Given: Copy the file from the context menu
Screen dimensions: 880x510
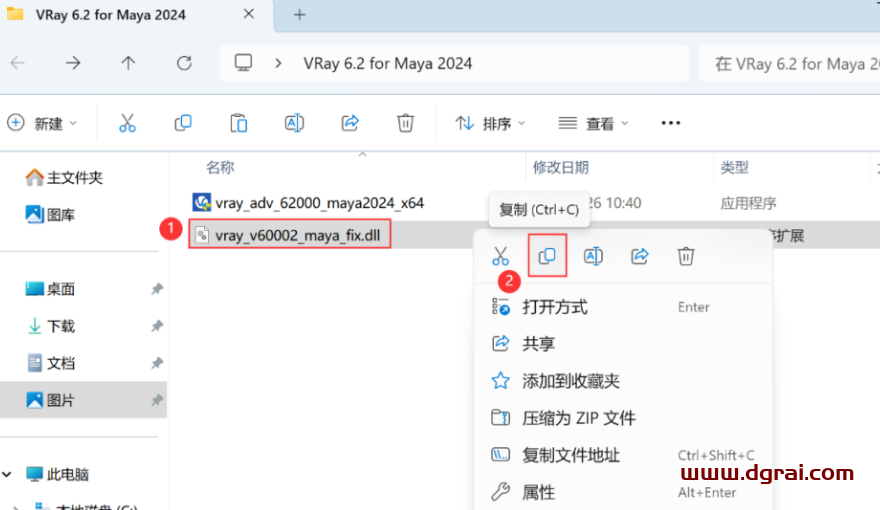Looking at the screenshot, I should 547,256.
